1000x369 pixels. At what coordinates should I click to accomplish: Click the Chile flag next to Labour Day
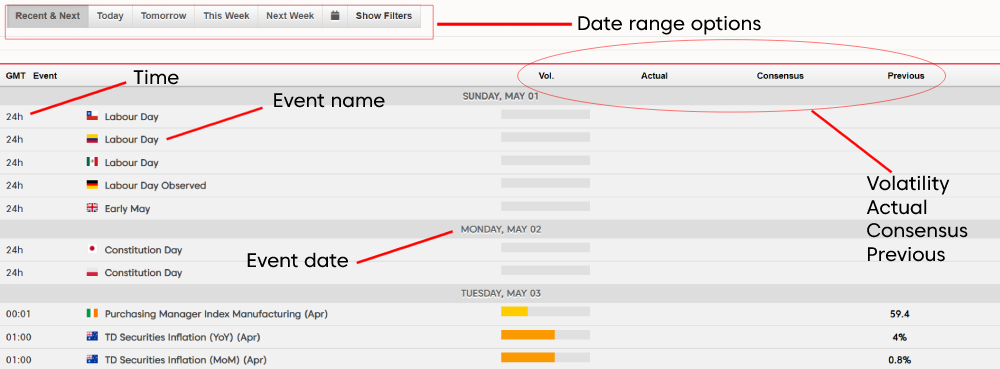coord(92,117)
